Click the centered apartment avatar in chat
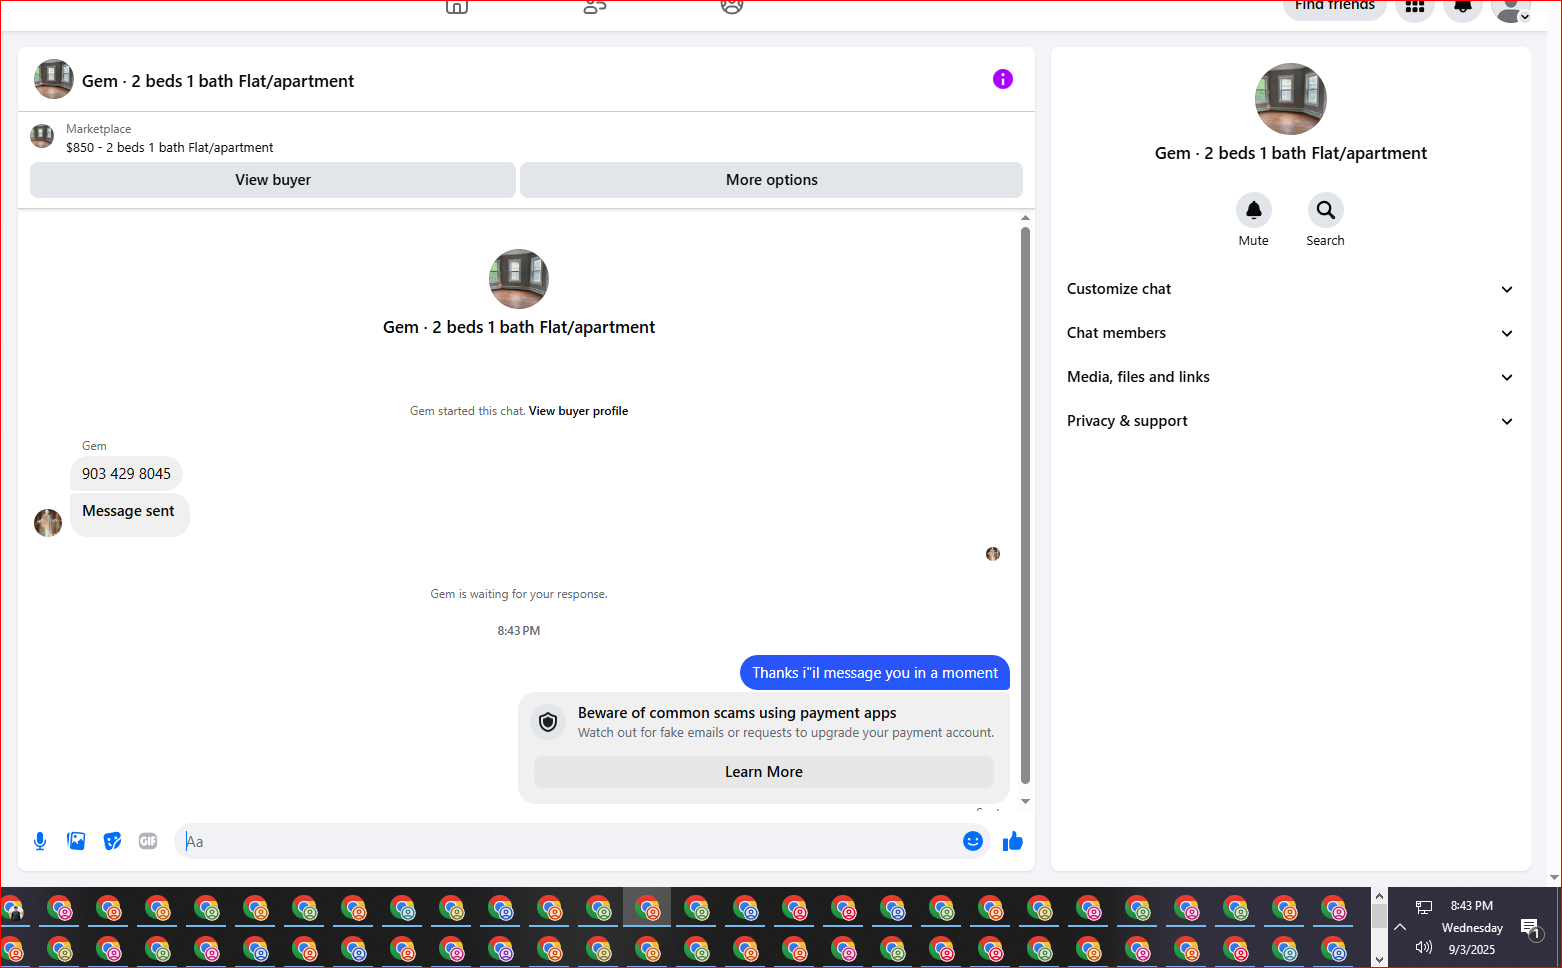The width and height of the screenshot is (1562, 968). [519, 279]
